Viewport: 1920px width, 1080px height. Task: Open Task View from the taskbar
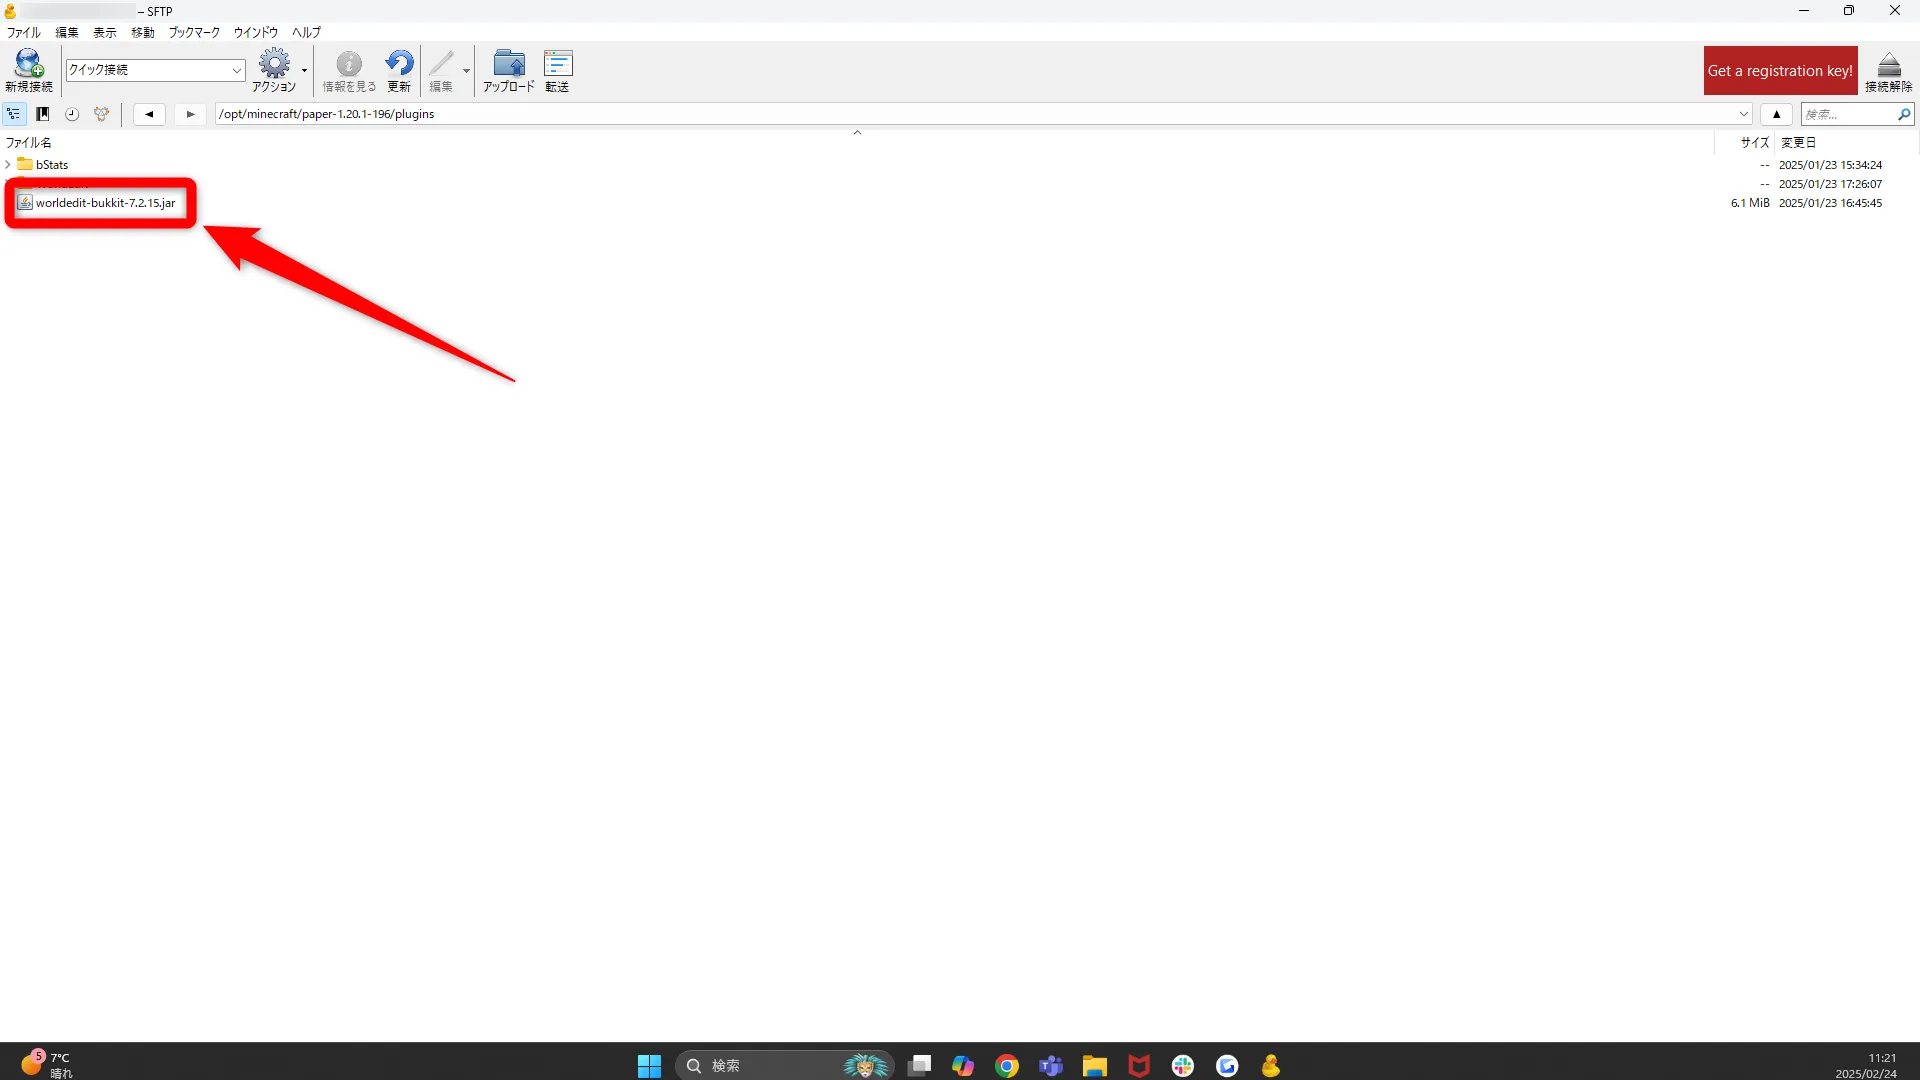point(920,1066)
